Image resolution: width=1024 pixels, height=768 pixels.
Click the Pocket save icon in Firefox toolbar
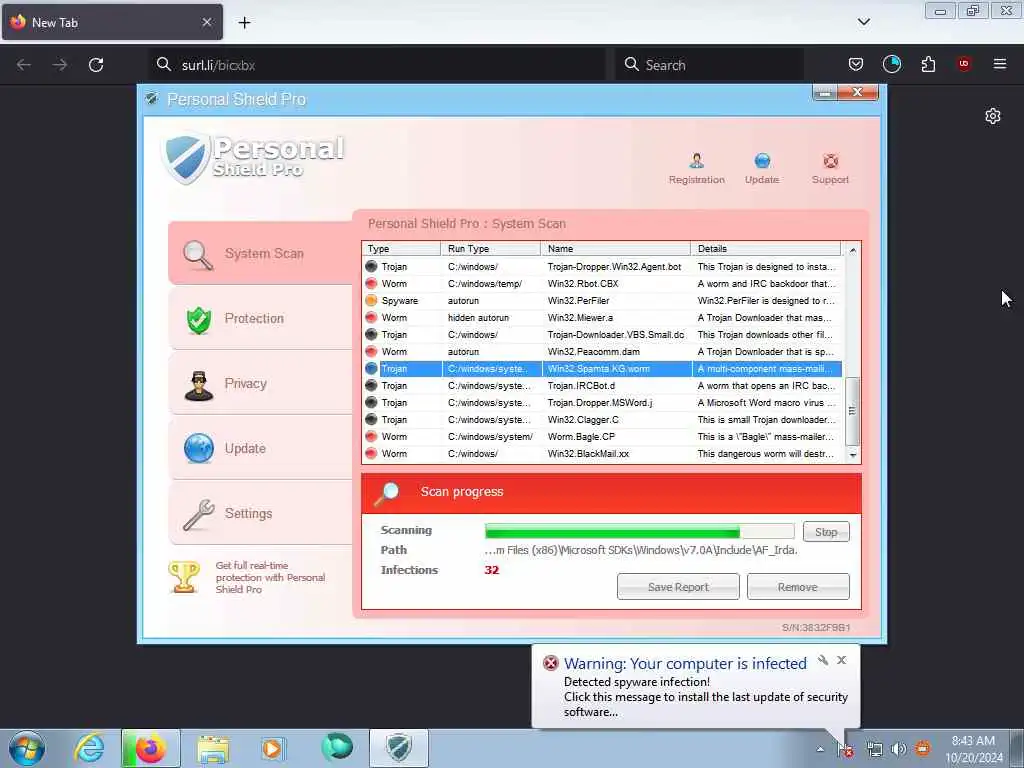[856, 64]
